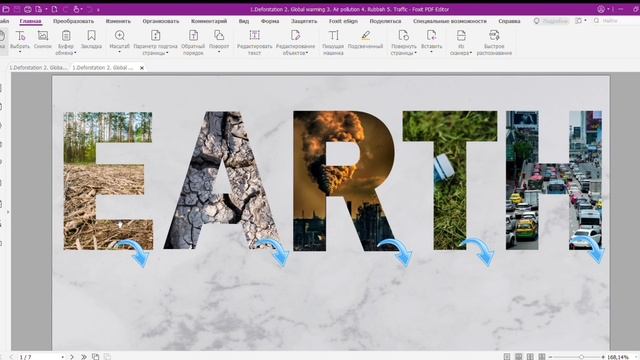Close the active document tab
640x360 pixels.
pos(142,68)
